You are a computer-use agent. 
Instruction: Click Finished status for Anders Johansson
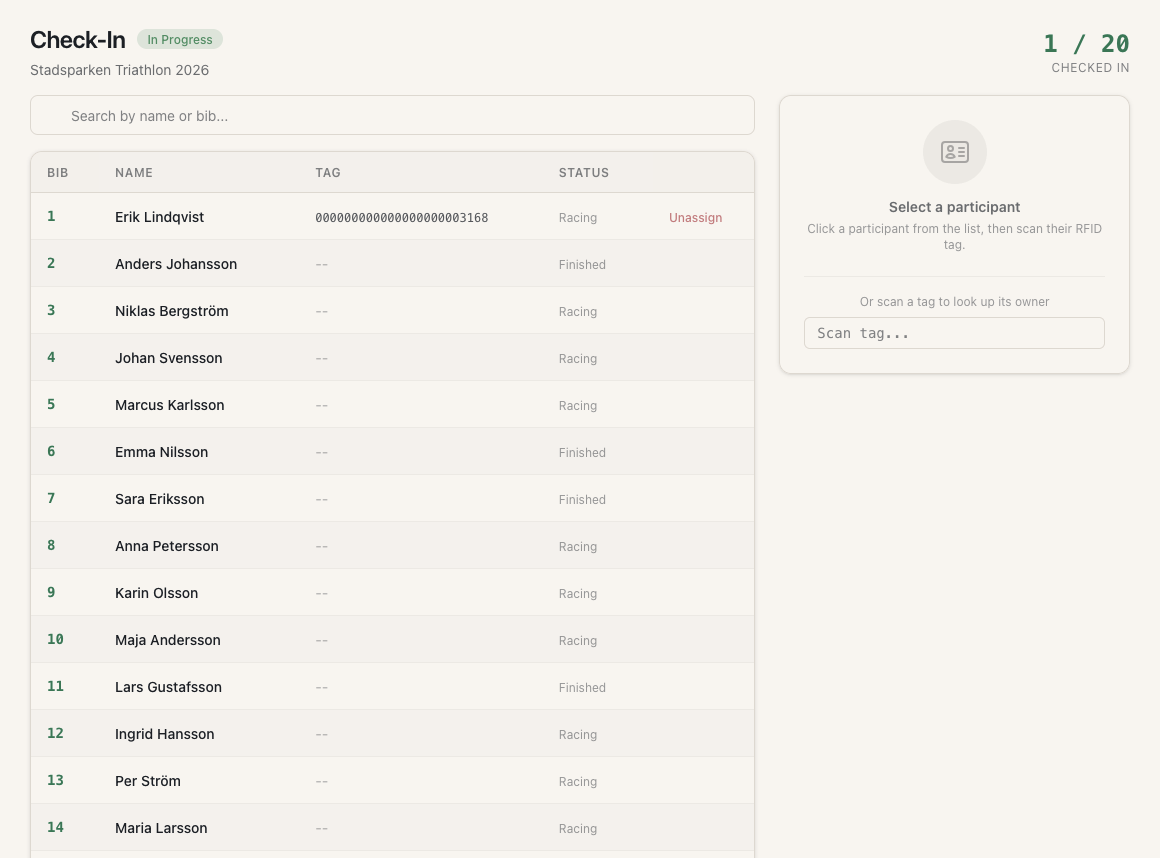pos(582,265)
